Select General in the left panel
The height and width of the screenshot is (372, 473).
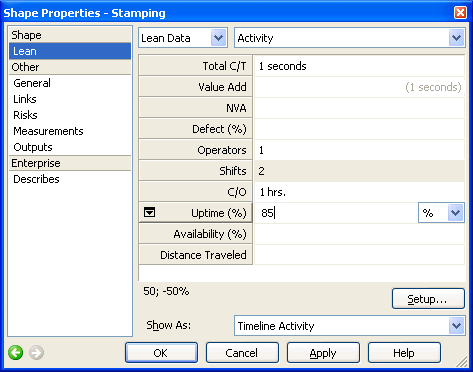[32, 83]
